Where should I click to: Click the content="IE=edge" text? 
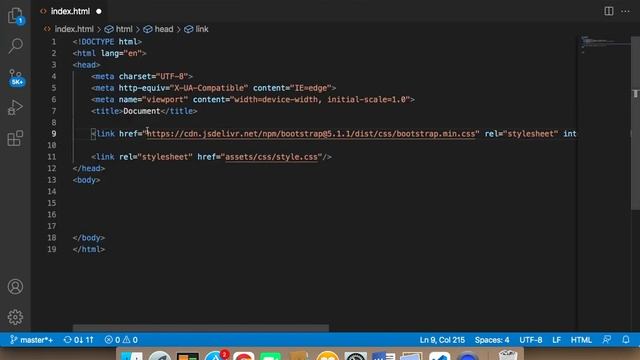pos(292,88)
